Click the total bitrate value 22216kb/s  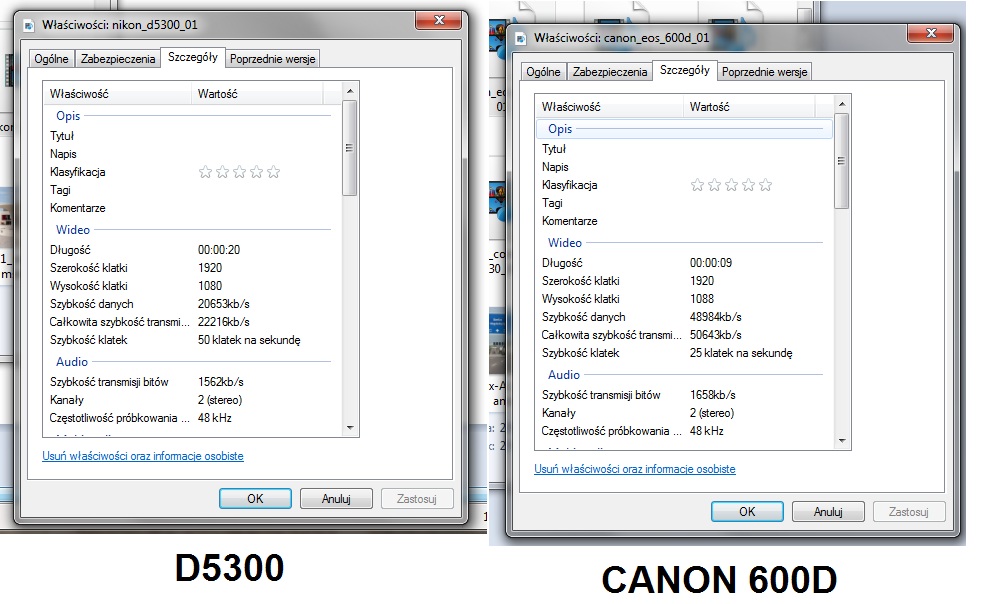pos(224,322)
